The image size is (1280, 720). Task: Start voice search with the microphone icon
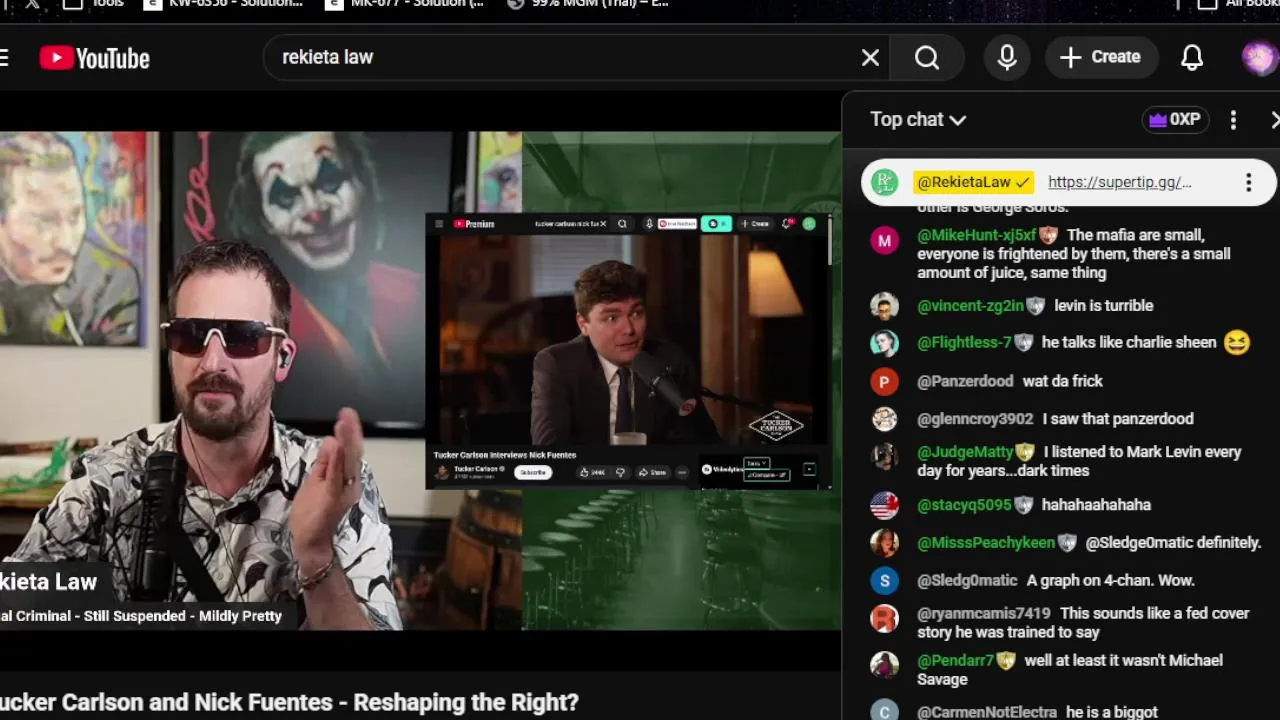click(1007, 57)
